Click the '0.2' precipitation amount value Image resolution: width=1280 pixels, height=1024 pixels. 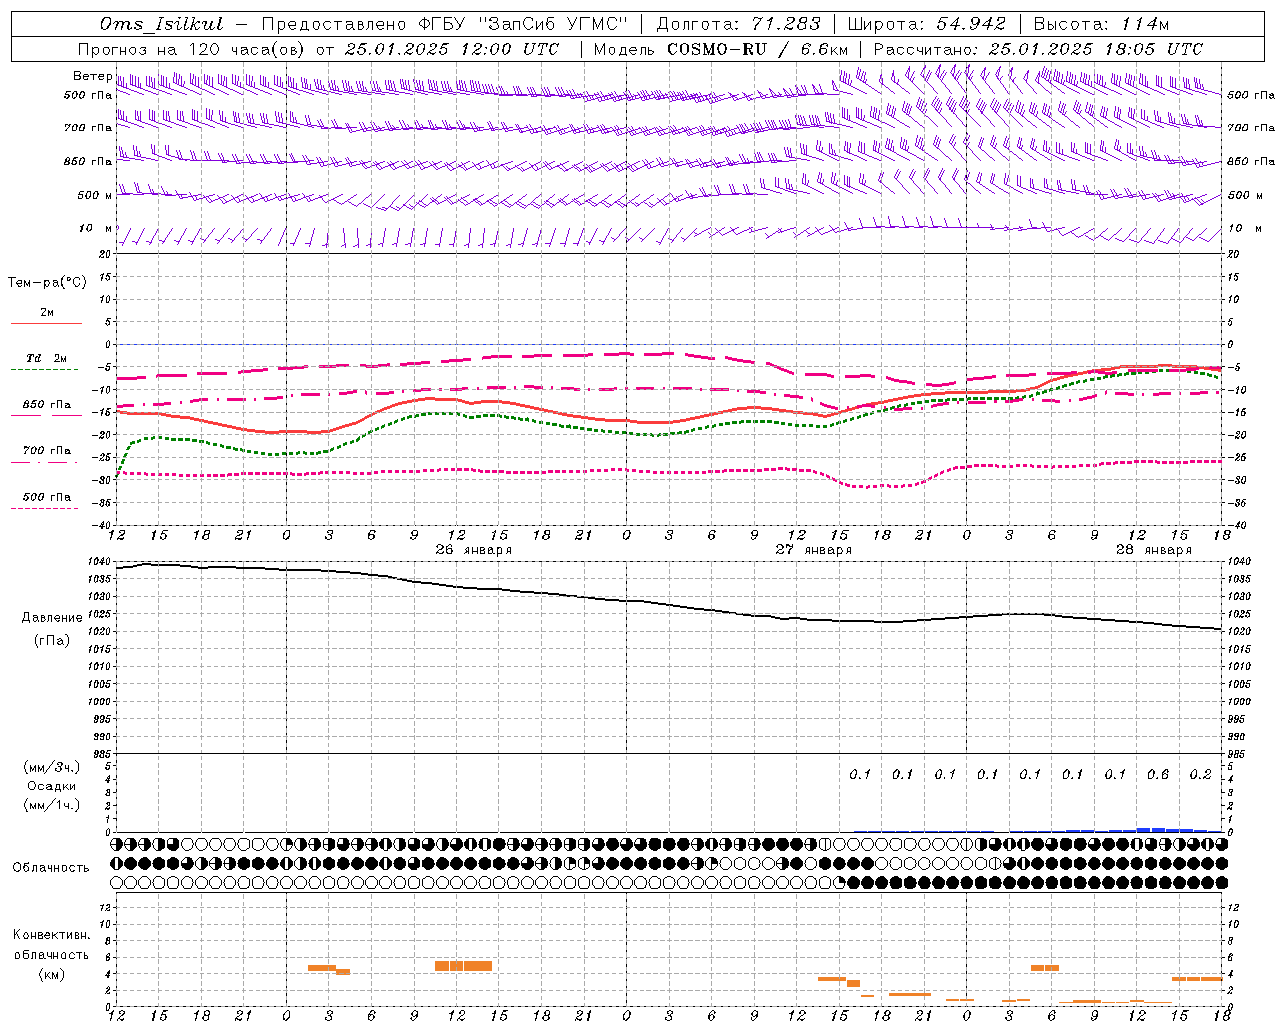tap(1200, 775)
